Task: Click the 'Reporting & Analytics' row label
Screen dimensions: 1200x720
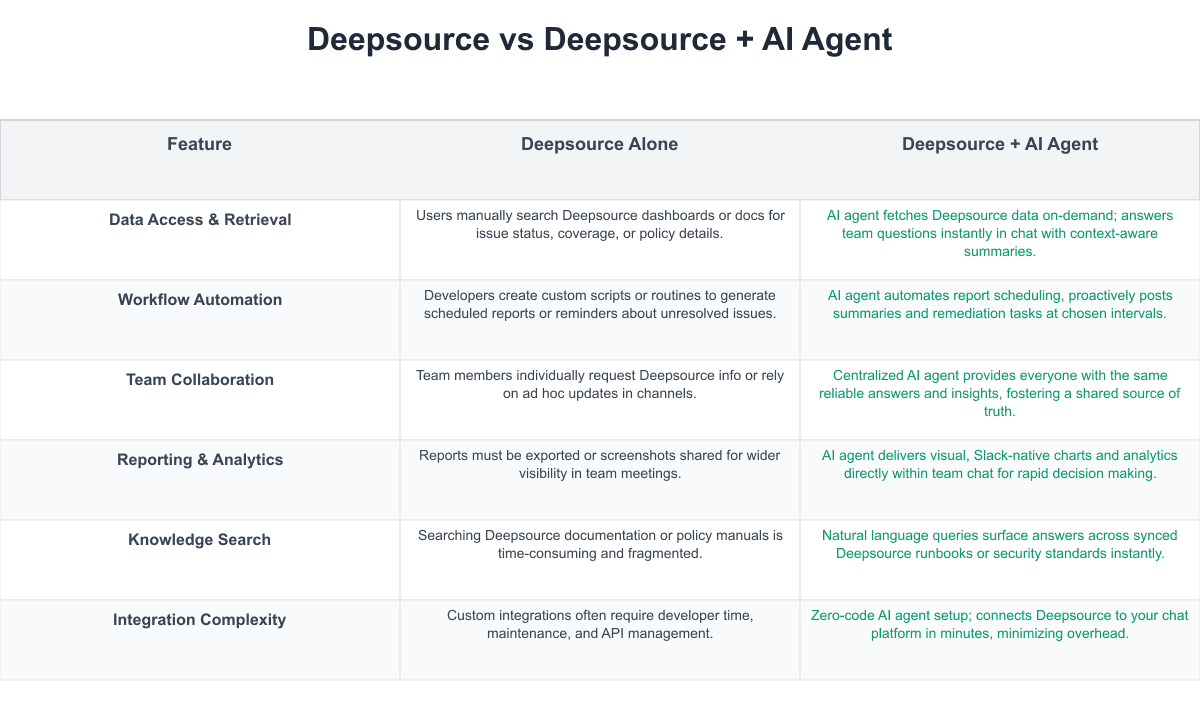Action: click(200, 459)
